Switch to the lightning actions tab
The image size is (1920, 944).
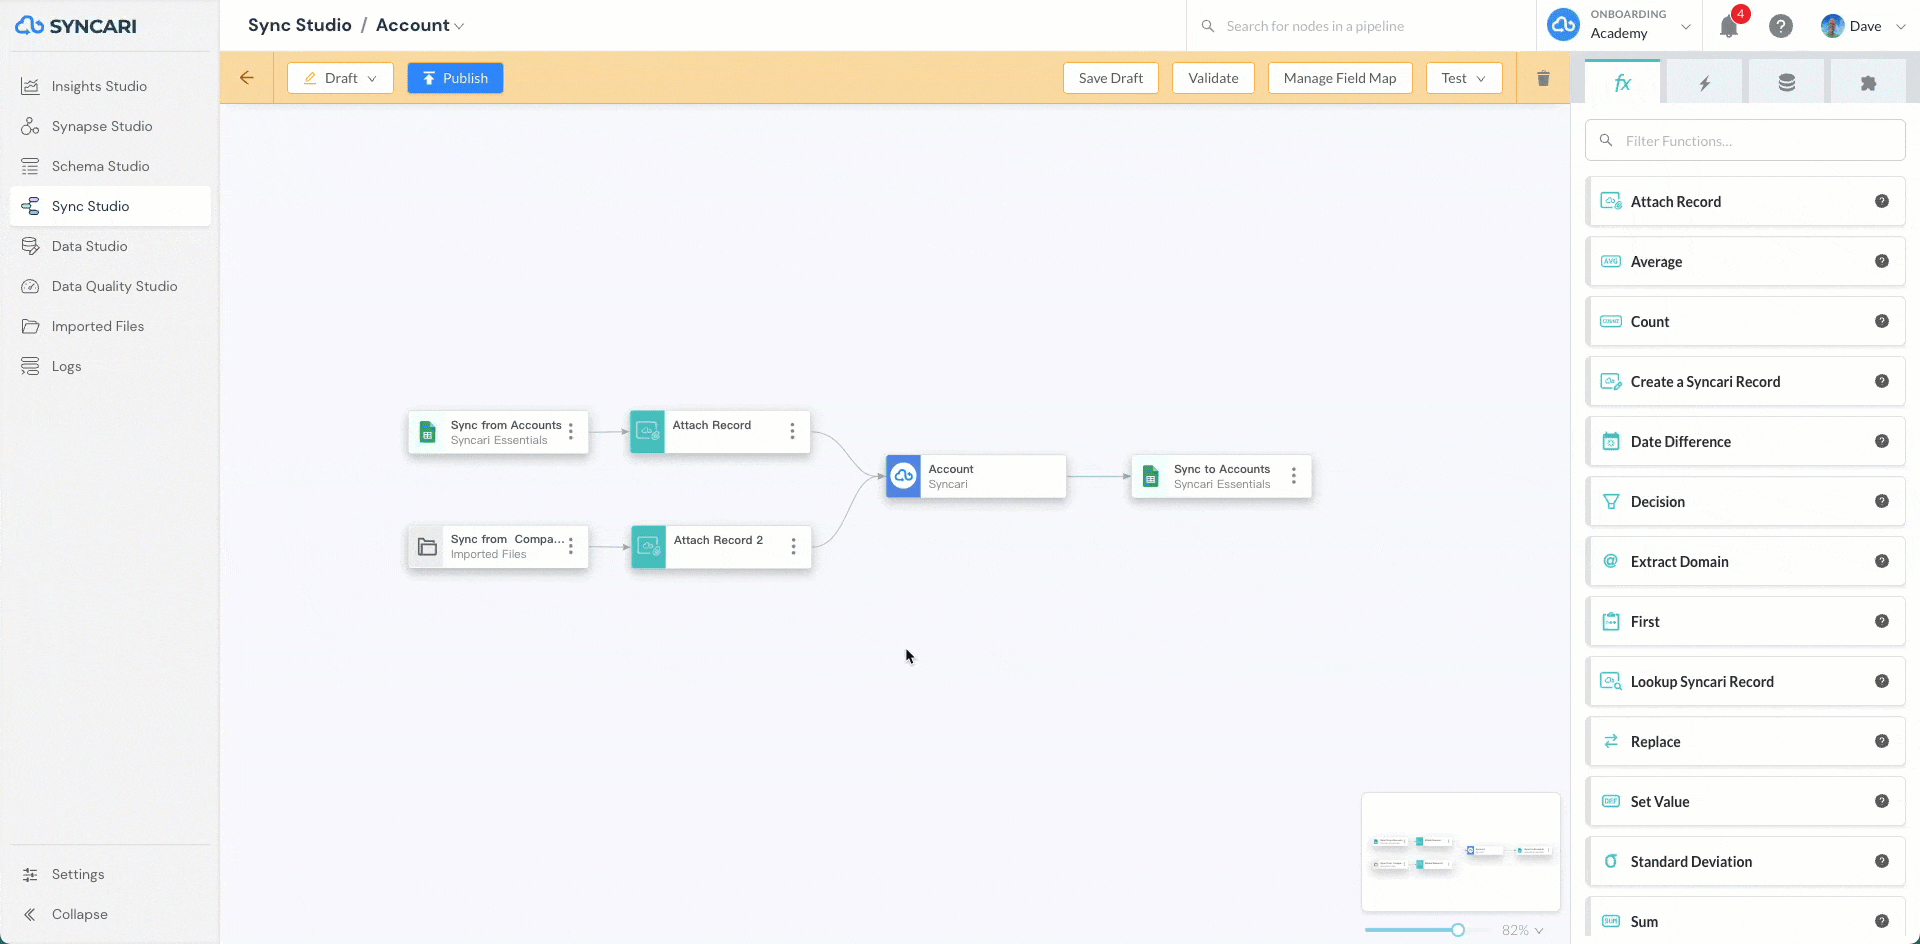click(x=1704, y=83)
